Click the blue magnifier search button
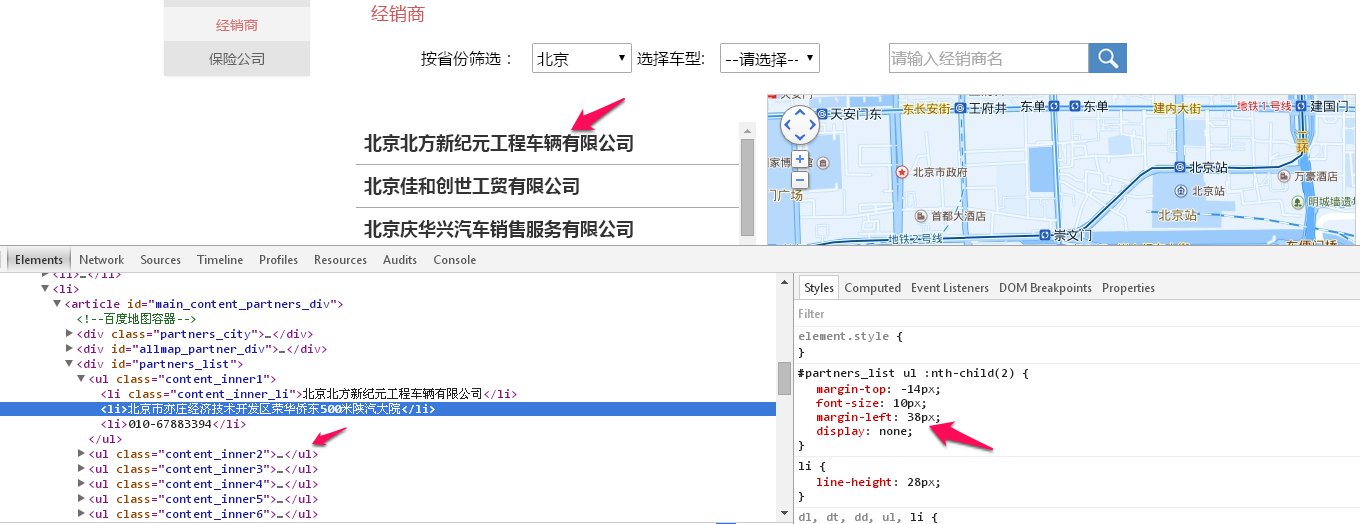 [1108, 58]
